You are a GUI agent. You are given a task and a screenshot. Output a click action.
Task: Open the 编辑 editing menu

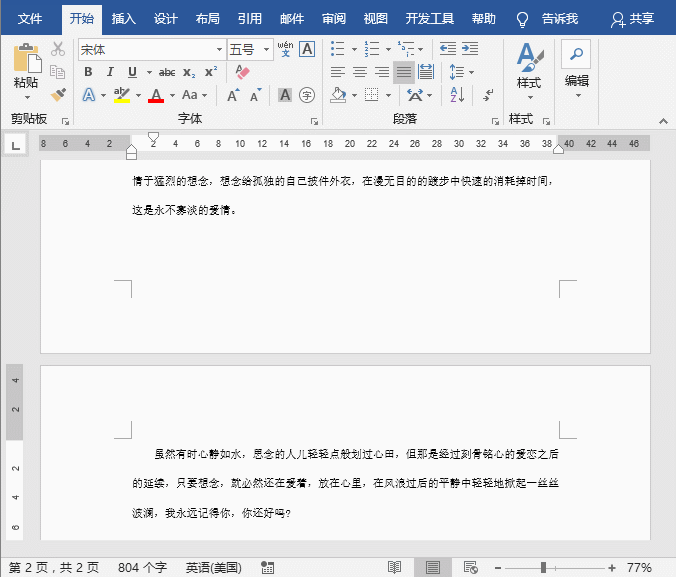coord(577,70)
